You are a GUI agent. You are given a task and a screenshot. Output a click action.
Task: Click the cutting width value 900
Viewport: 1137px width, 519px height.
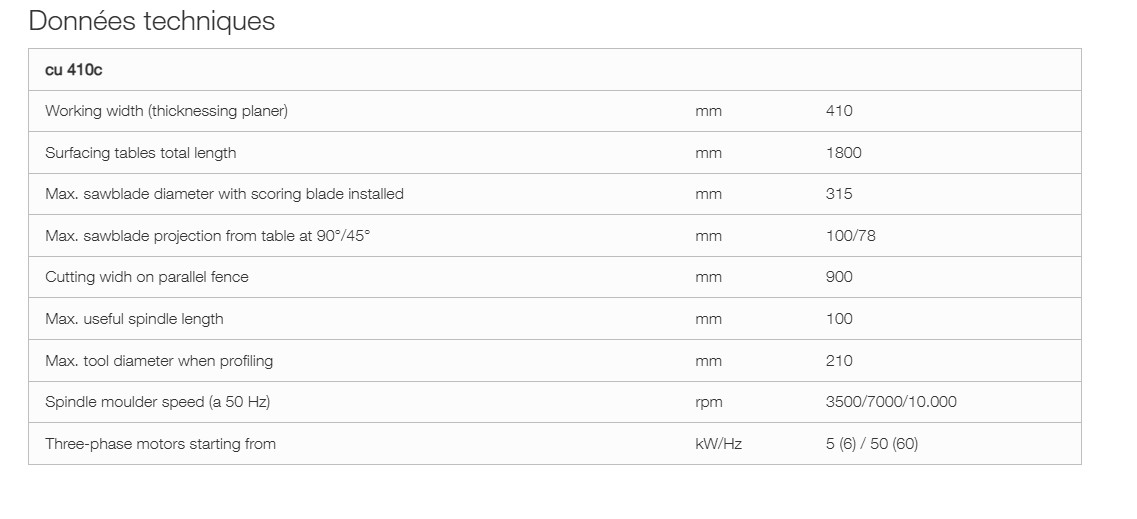pyautogui.click(x=839, y=277)
